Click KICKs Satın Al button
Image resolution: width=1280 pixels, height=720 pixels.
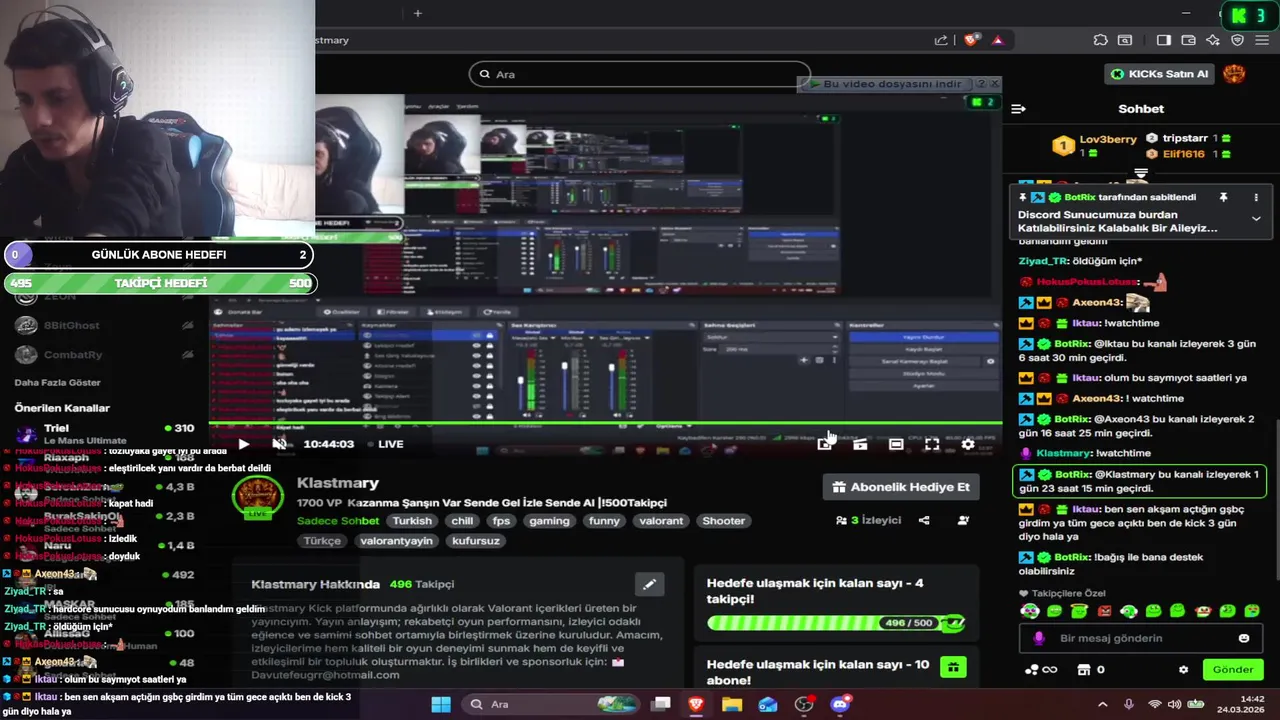(x=1159, y=74)
